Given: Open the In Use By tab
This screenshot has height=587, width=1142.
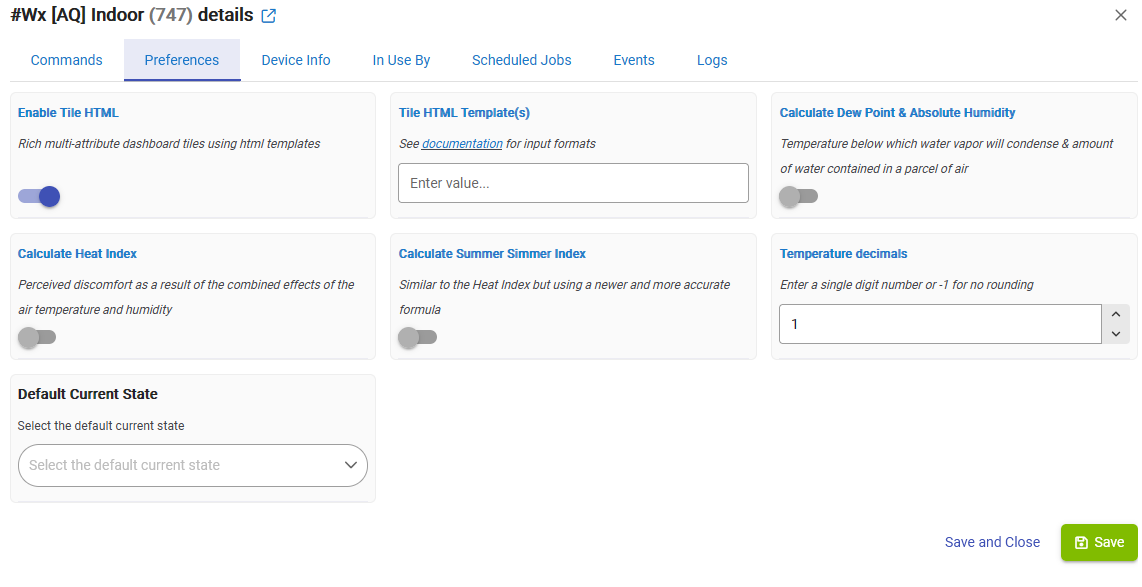Looking at the screenshot, I should 401,60.
